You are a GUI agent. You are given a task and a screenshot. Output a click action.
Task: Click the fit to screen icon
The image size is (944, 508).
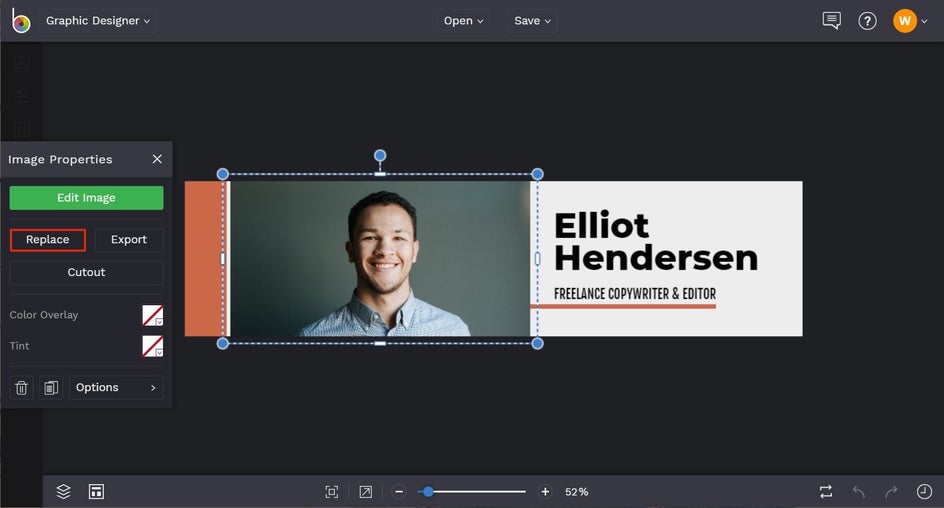click(x=332, y=492)
